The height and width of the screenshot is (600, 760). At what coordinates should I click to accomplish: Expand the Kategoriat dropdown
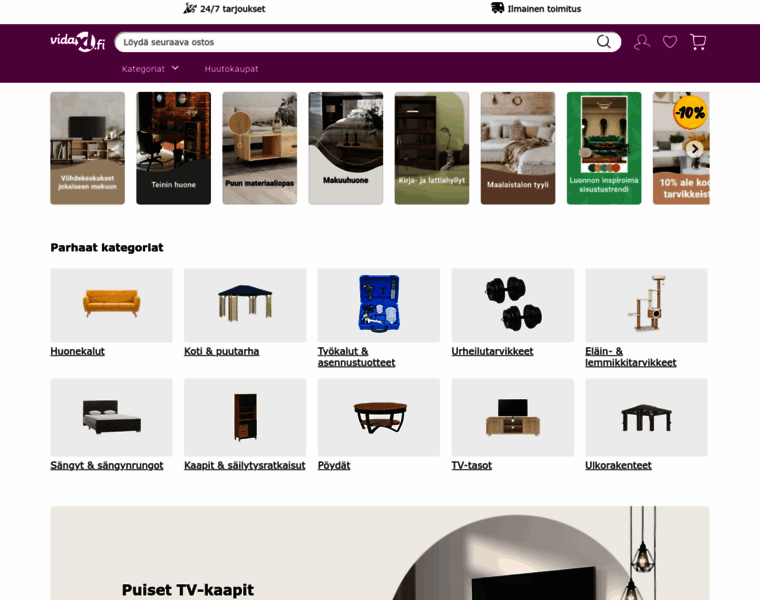150,69
